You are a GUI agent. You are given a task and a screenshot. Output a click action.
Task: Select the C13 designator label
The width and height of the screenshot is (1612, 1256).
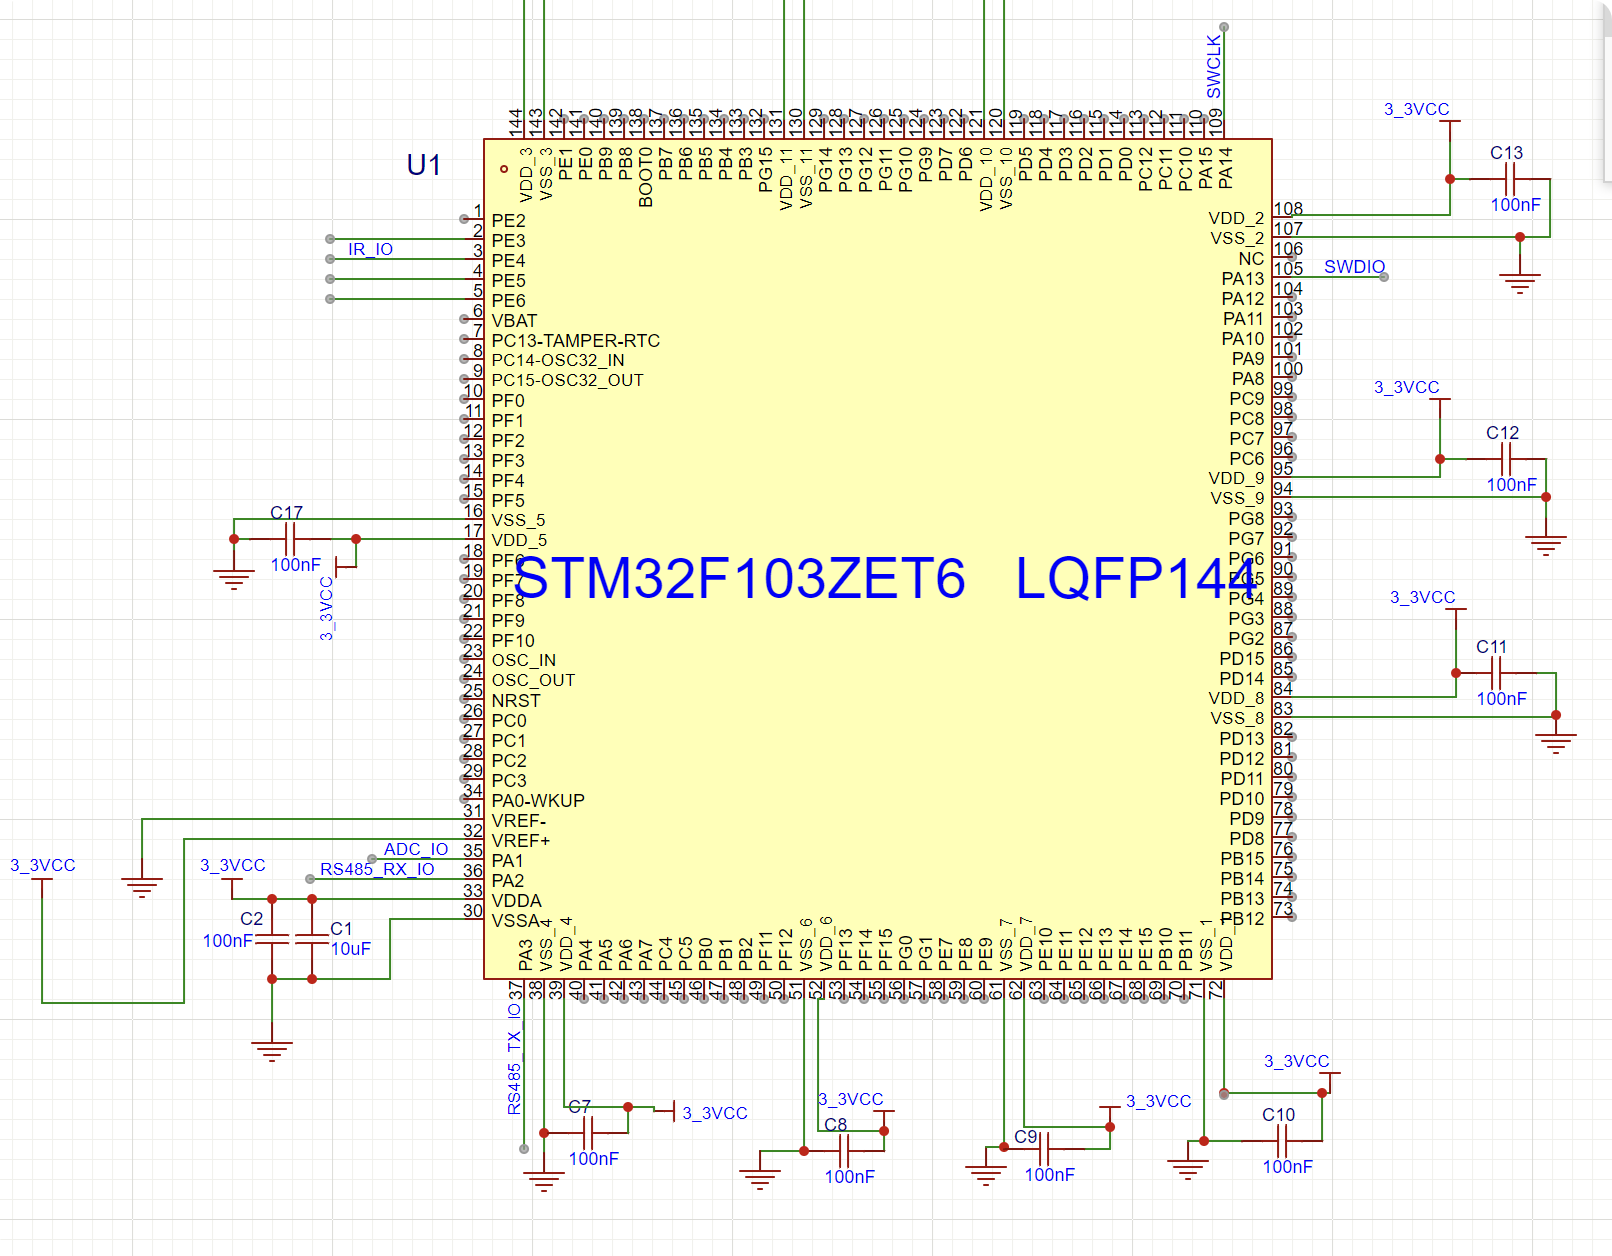click(1506, 153)
